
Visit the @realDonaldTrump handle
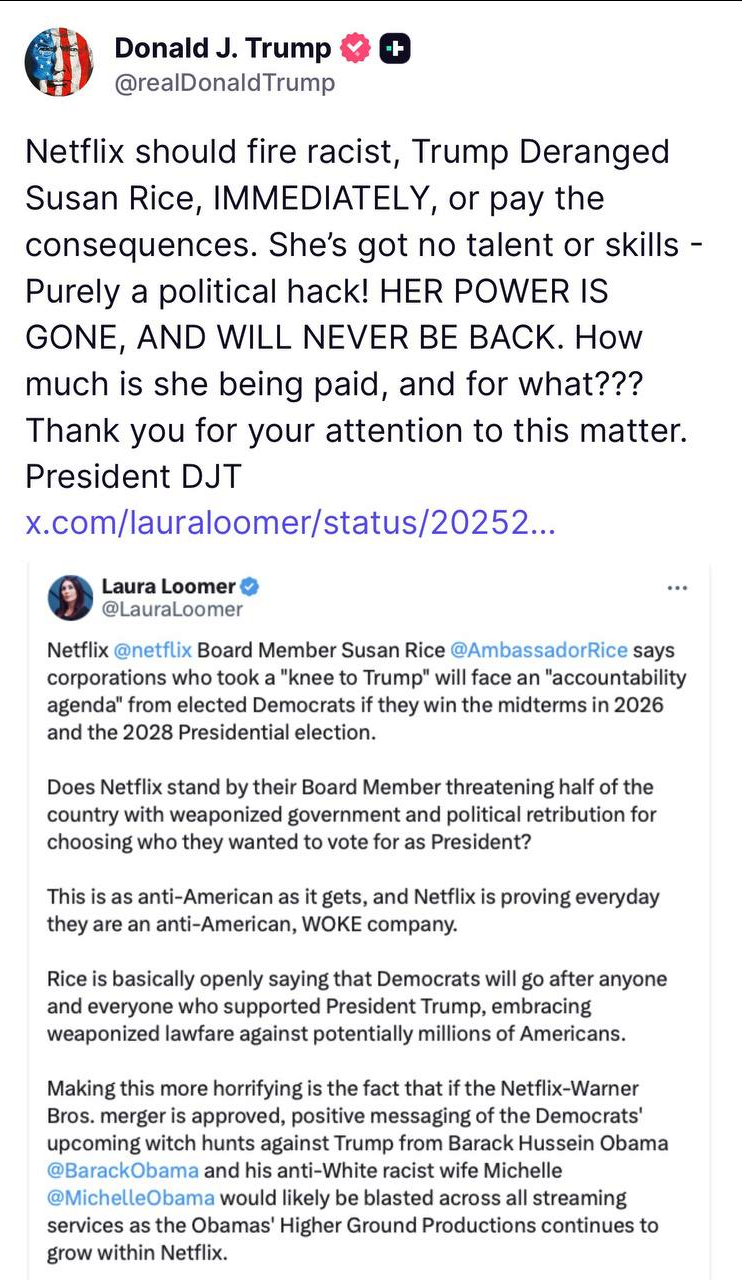coord(224,83)
